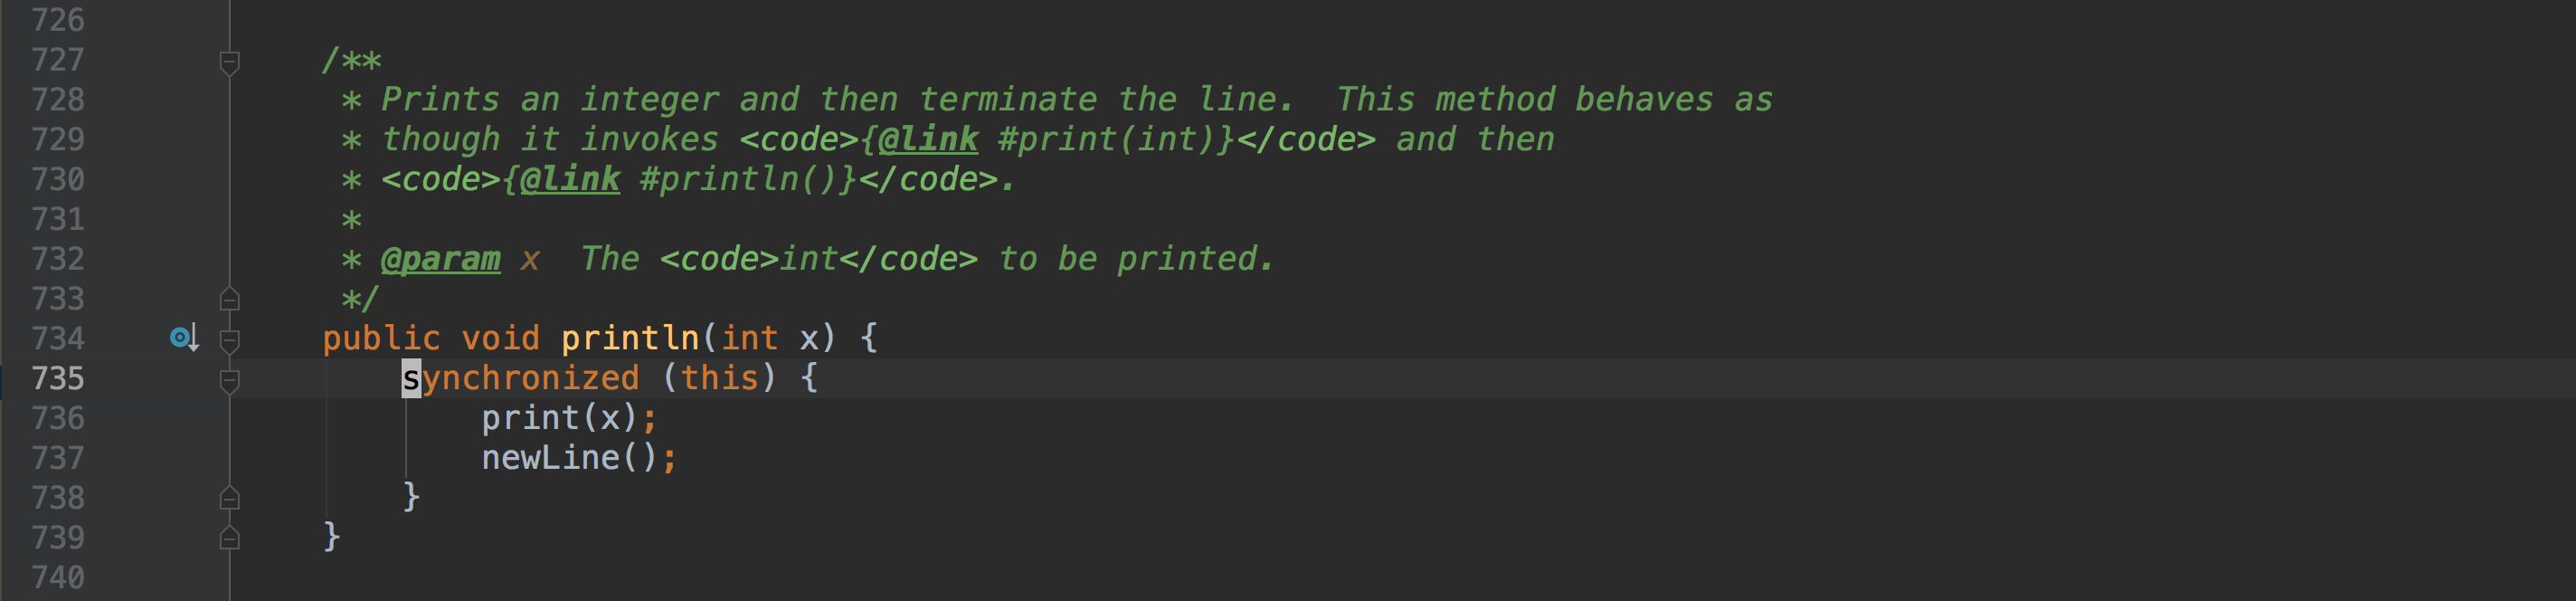Click line number 735 in the gutter

(x=58, y=378)
